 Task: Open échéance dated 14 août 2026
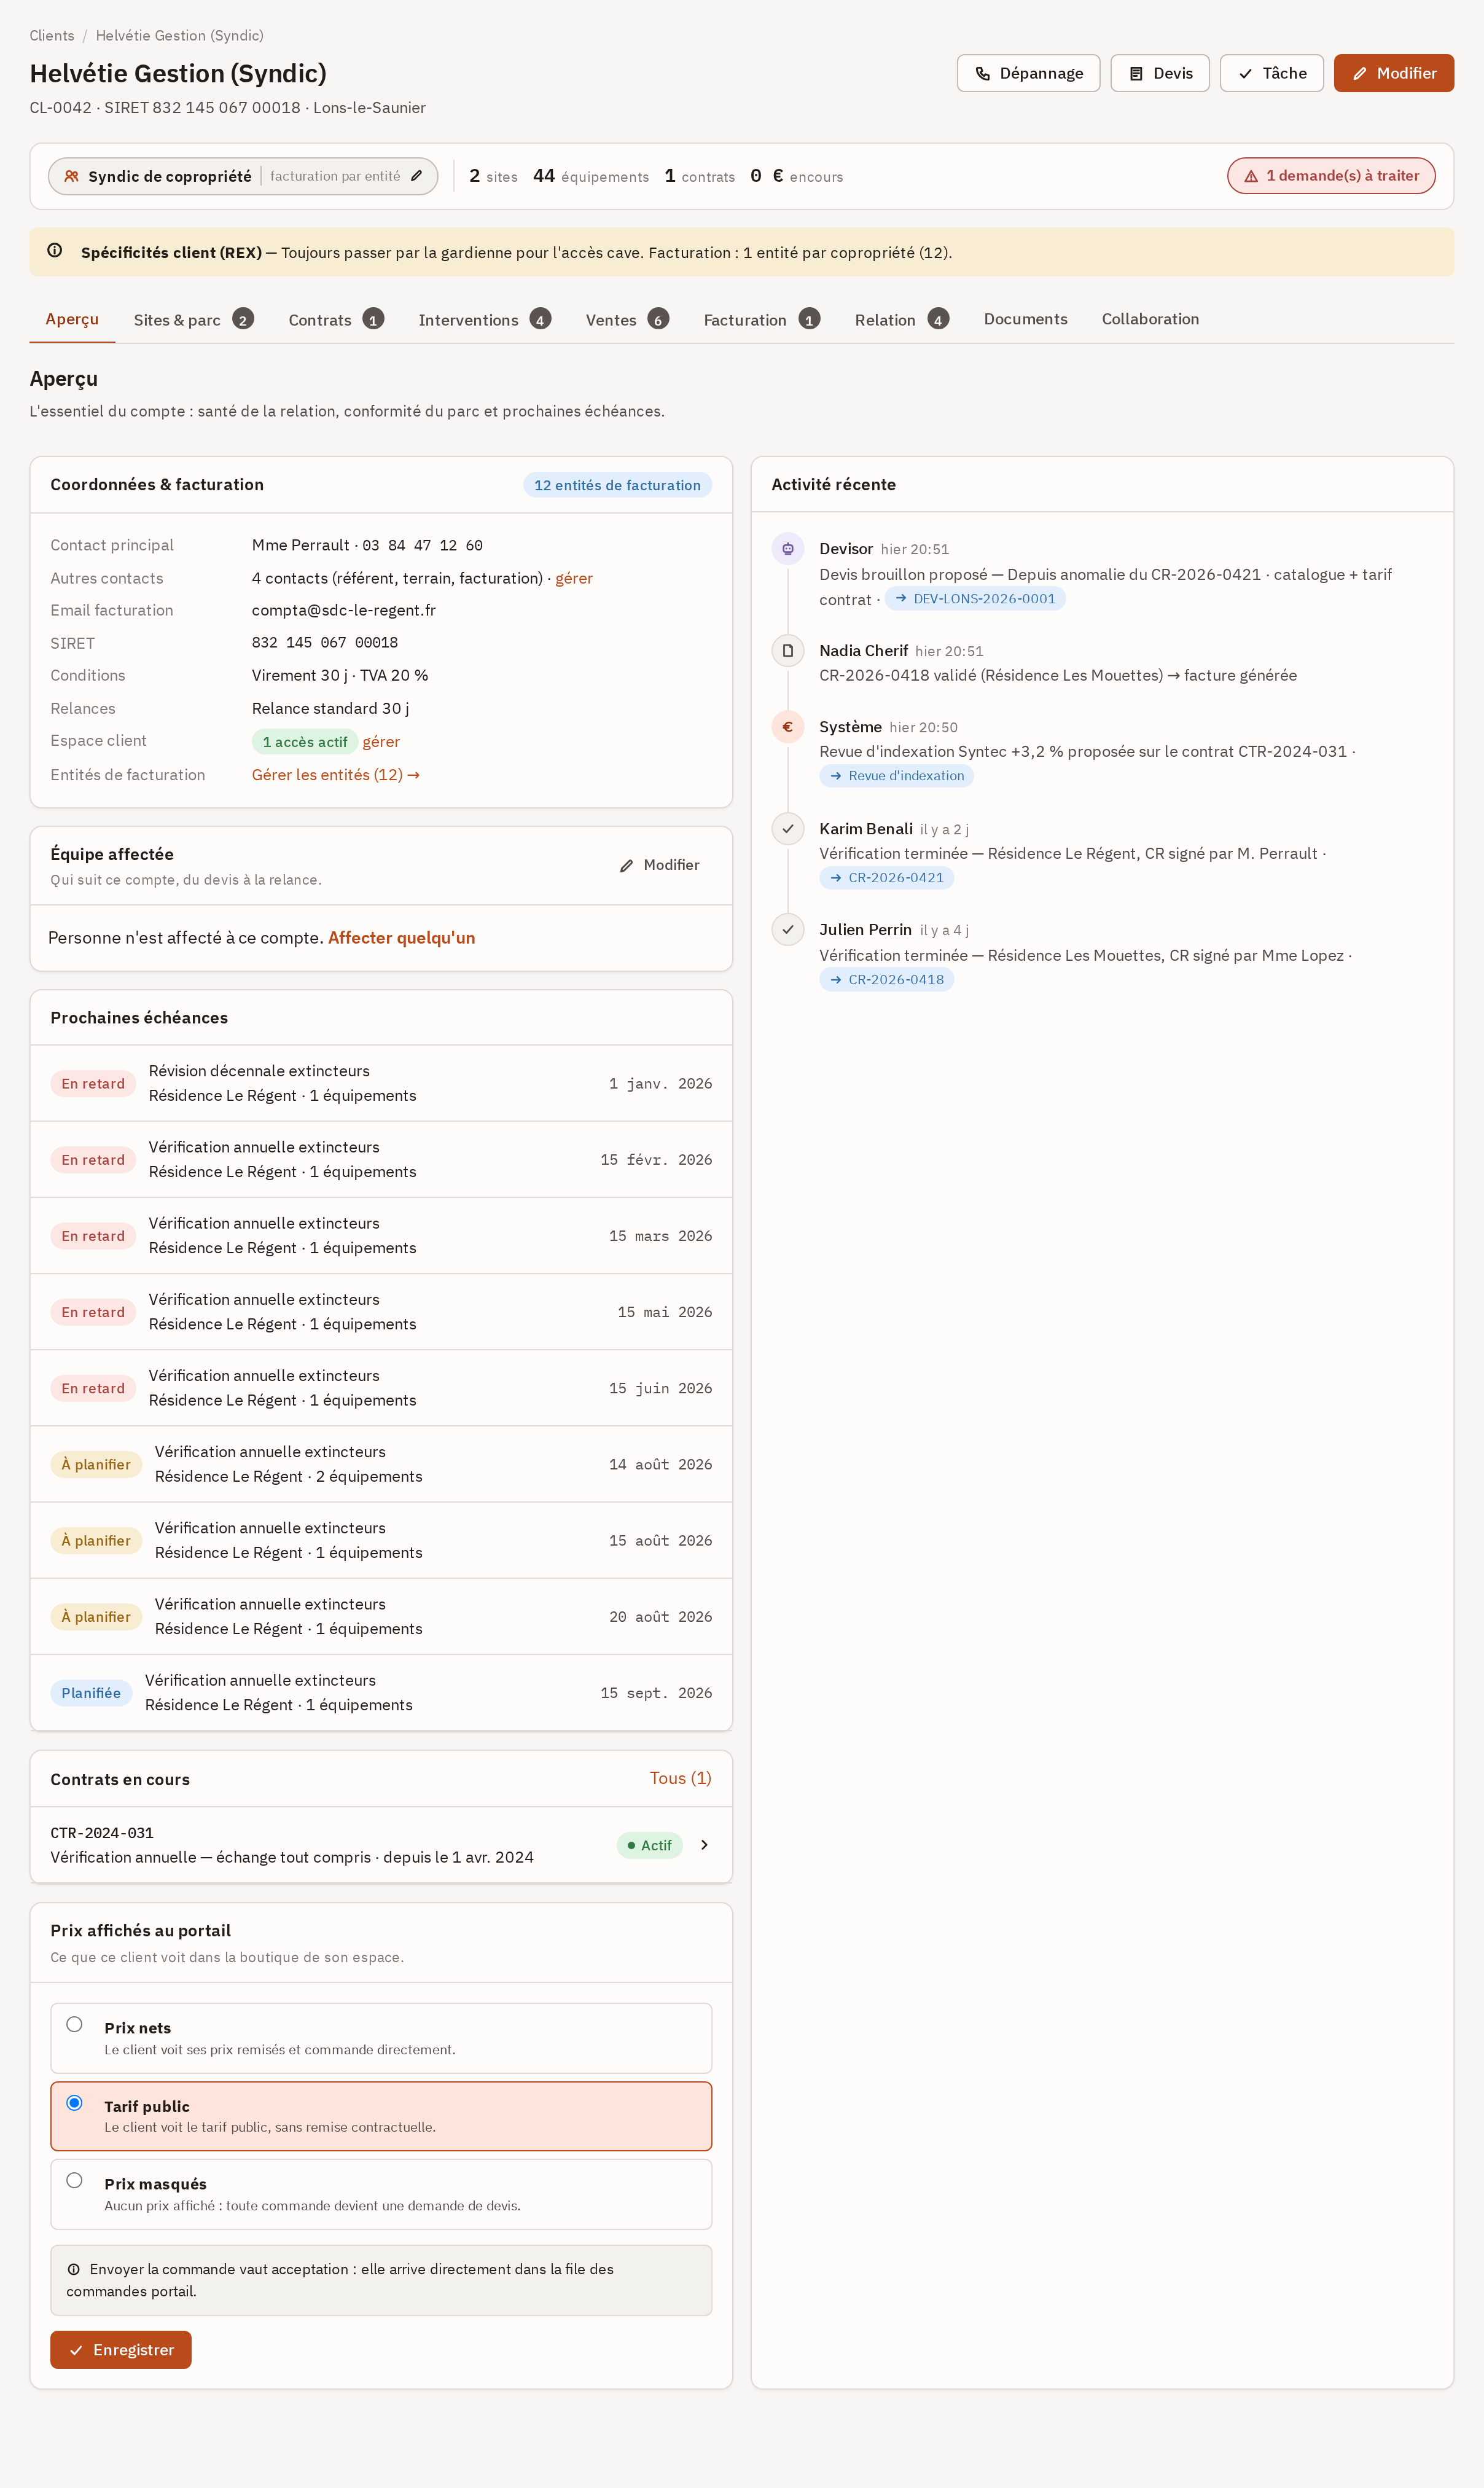pyautogui.click(x=381, y=1464)
